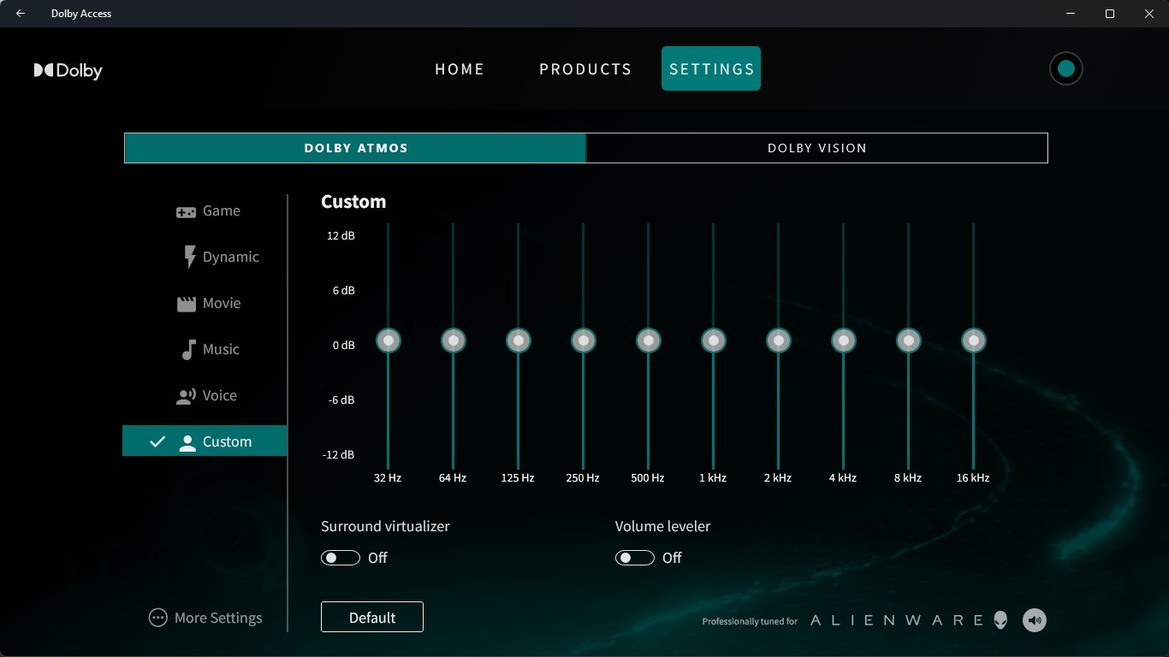Click the Custom heading text
This screenshot has height=657, width=1169.
353,201
